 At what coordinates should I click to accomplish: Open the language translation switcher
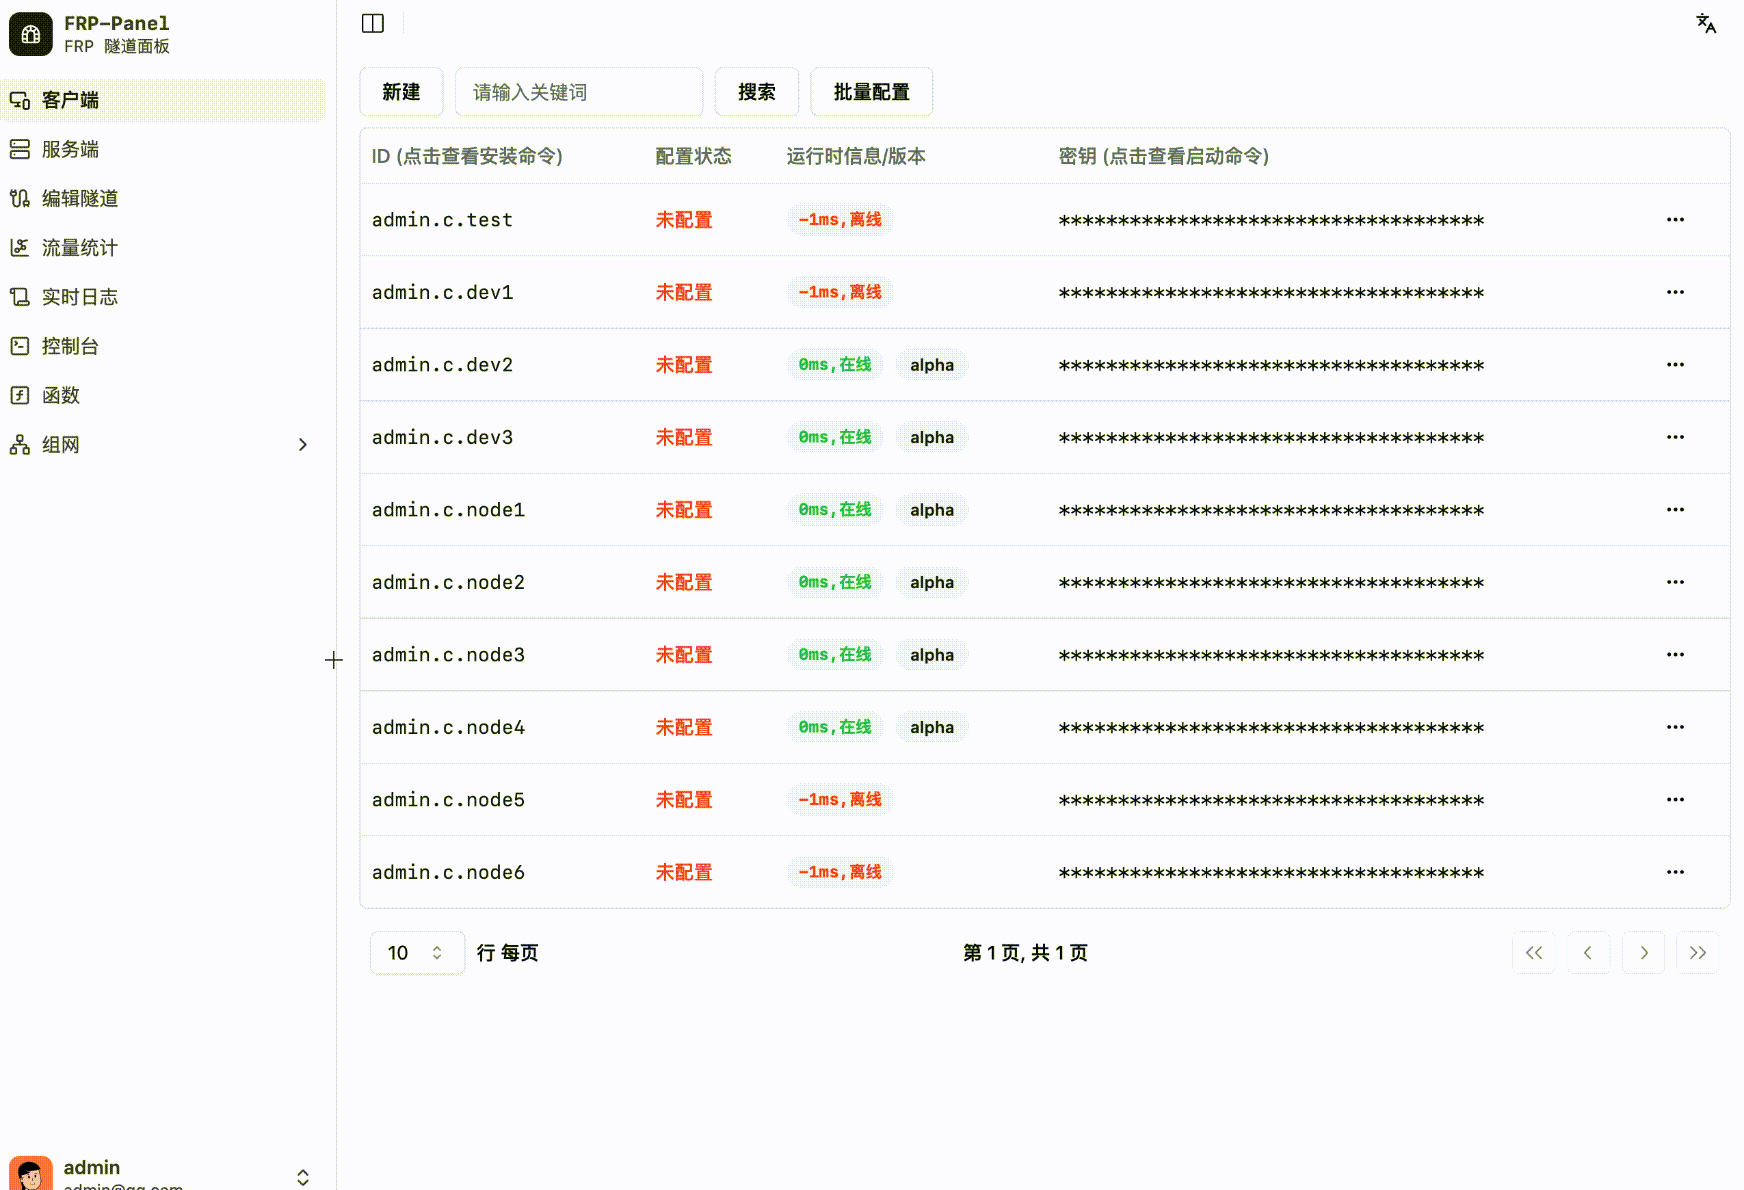tap(1706, 23)
